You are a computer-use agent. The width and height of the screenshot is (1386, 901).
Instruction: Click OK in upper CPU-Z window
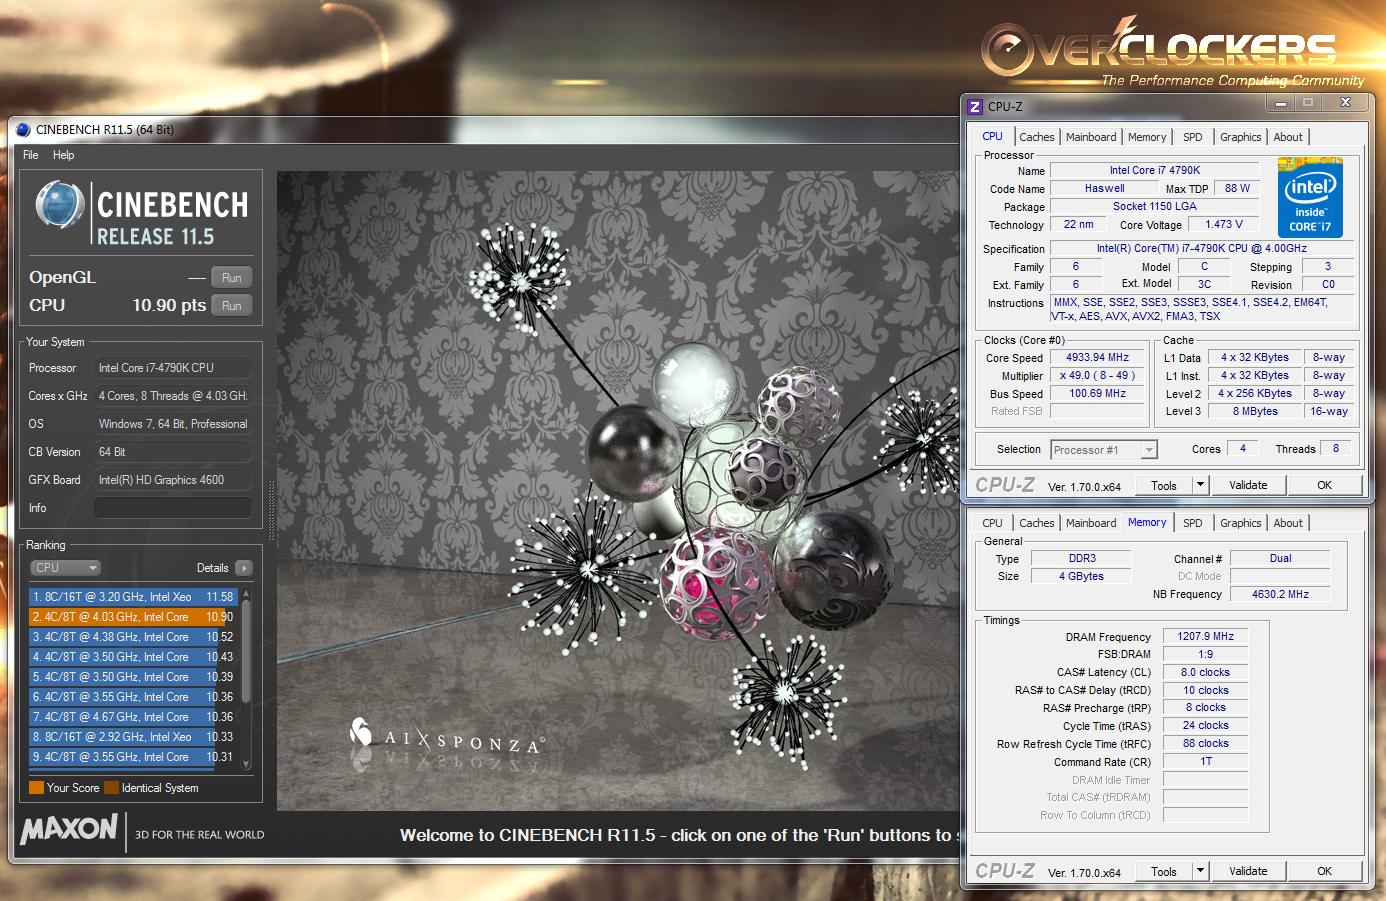pos(1324,485)
